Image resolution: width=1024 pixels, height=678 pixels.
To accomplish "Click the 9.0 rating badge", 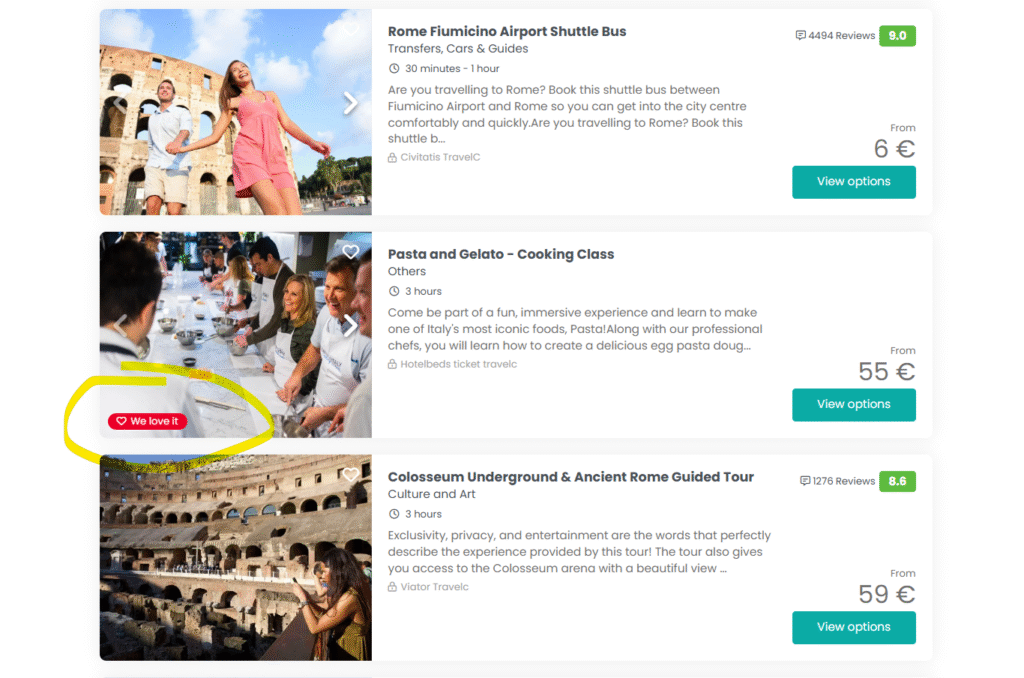I will pos(897,36).
